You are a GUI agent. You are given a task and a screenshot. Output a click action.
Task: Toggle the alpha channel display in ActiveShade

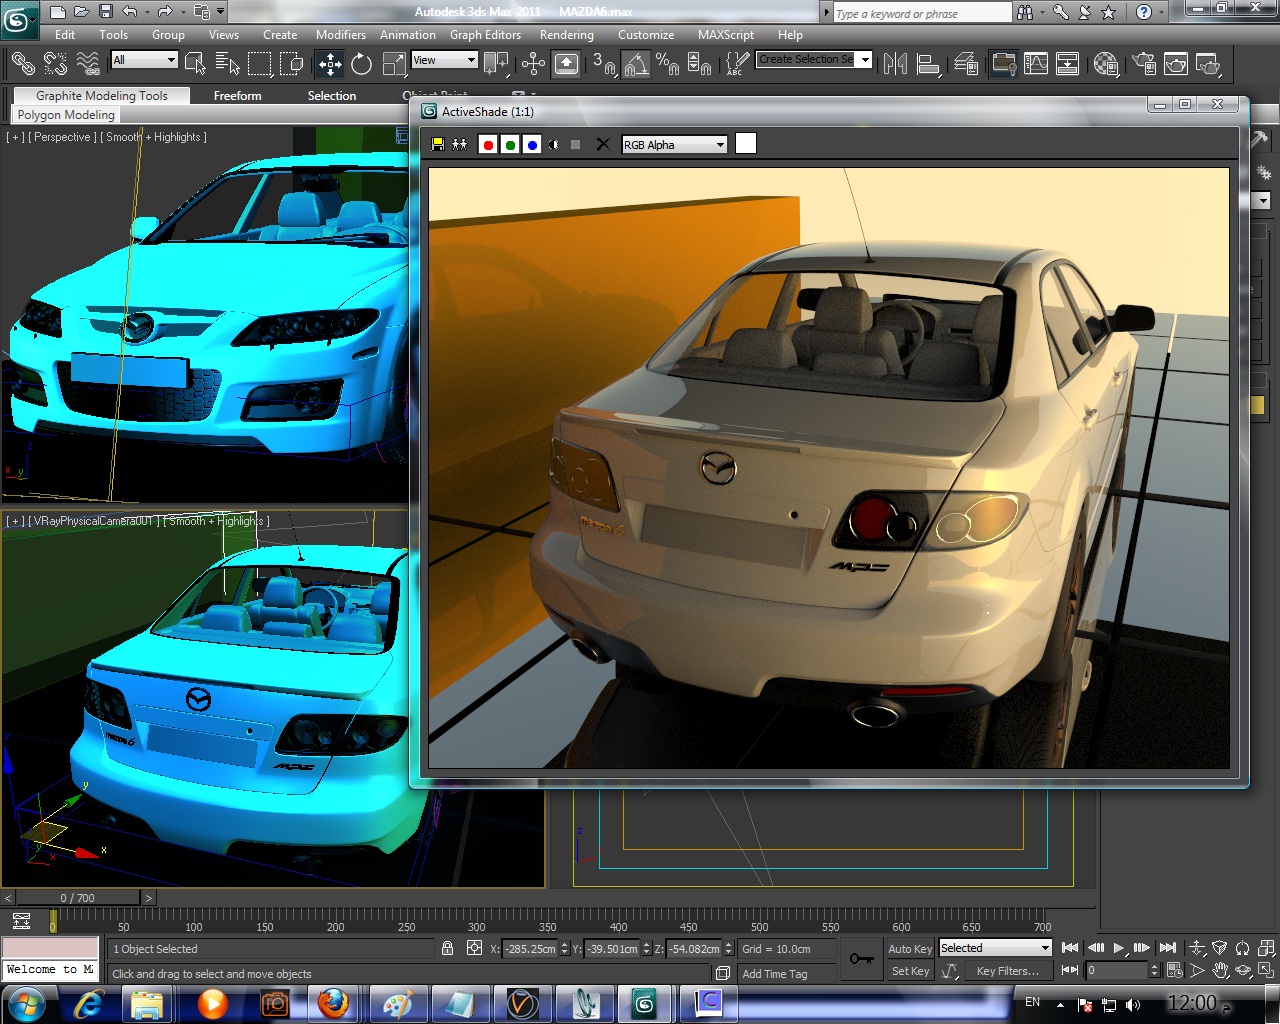pos(554,145)
